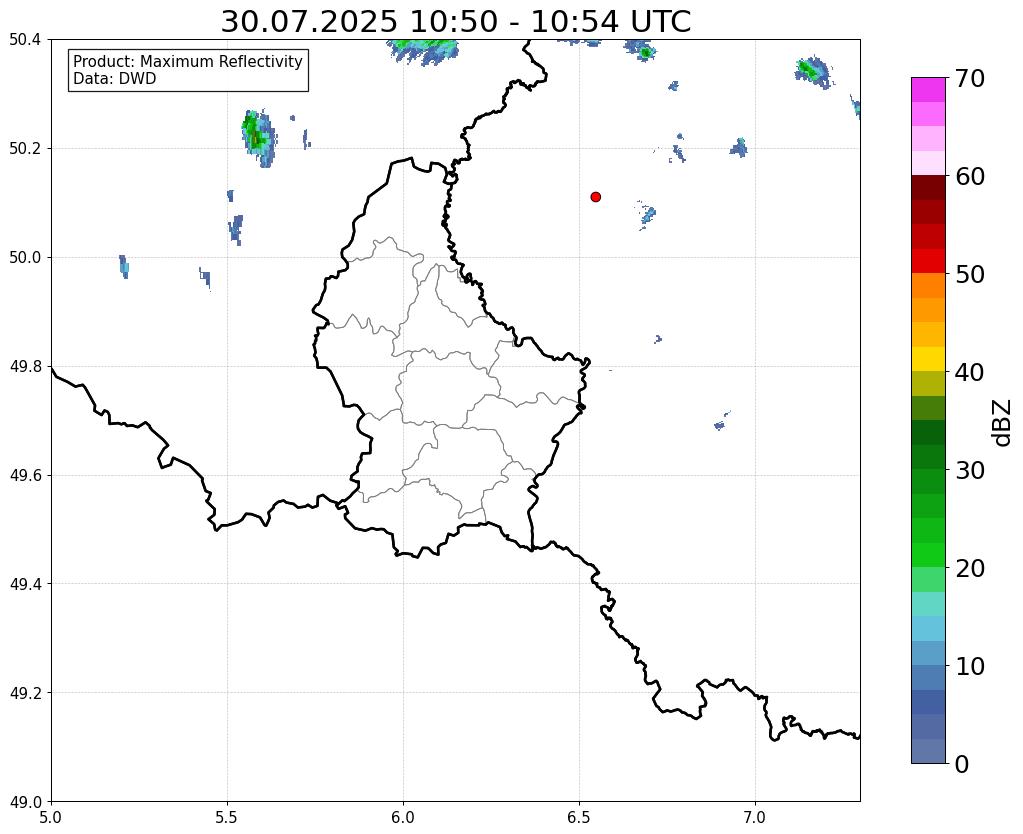Click the 5.5 longitude axis label
The height and width of the screenshot is (834, 1023).
point(227,817)
